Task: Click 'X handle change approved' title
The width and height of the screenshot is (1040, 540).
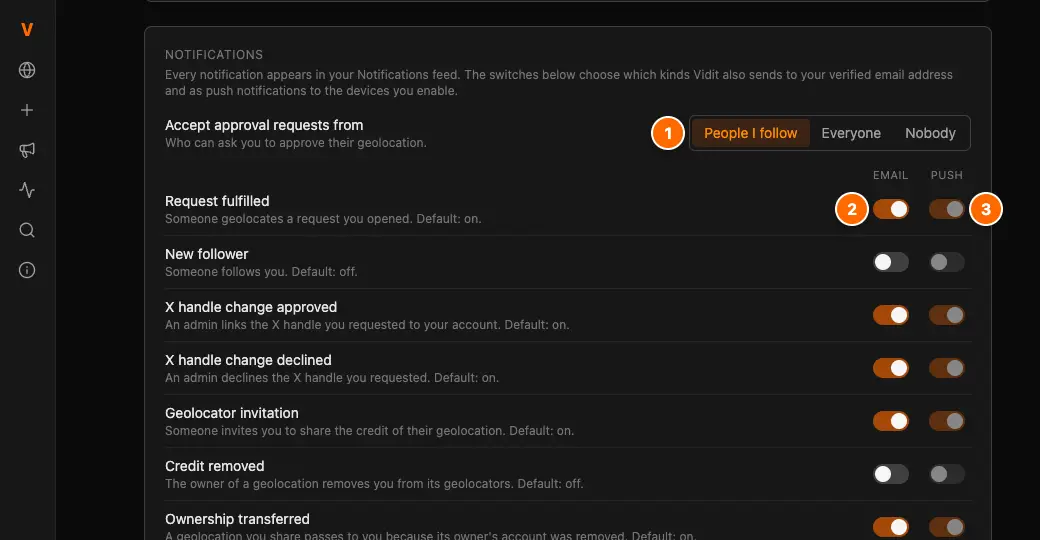Action: click(x=251, y=307)
